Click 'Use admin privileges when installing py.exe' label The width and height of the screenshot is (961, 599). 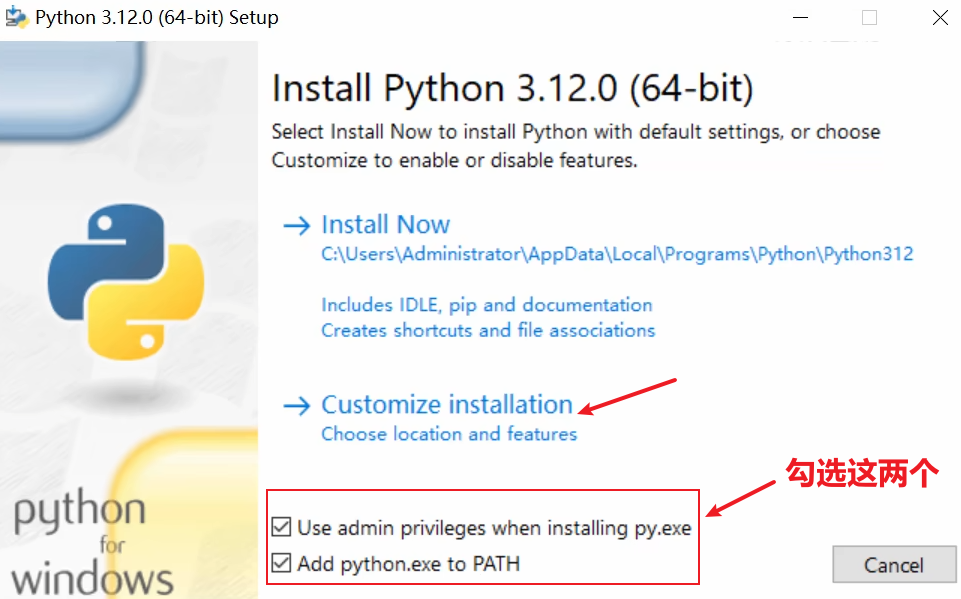point(494,528)
